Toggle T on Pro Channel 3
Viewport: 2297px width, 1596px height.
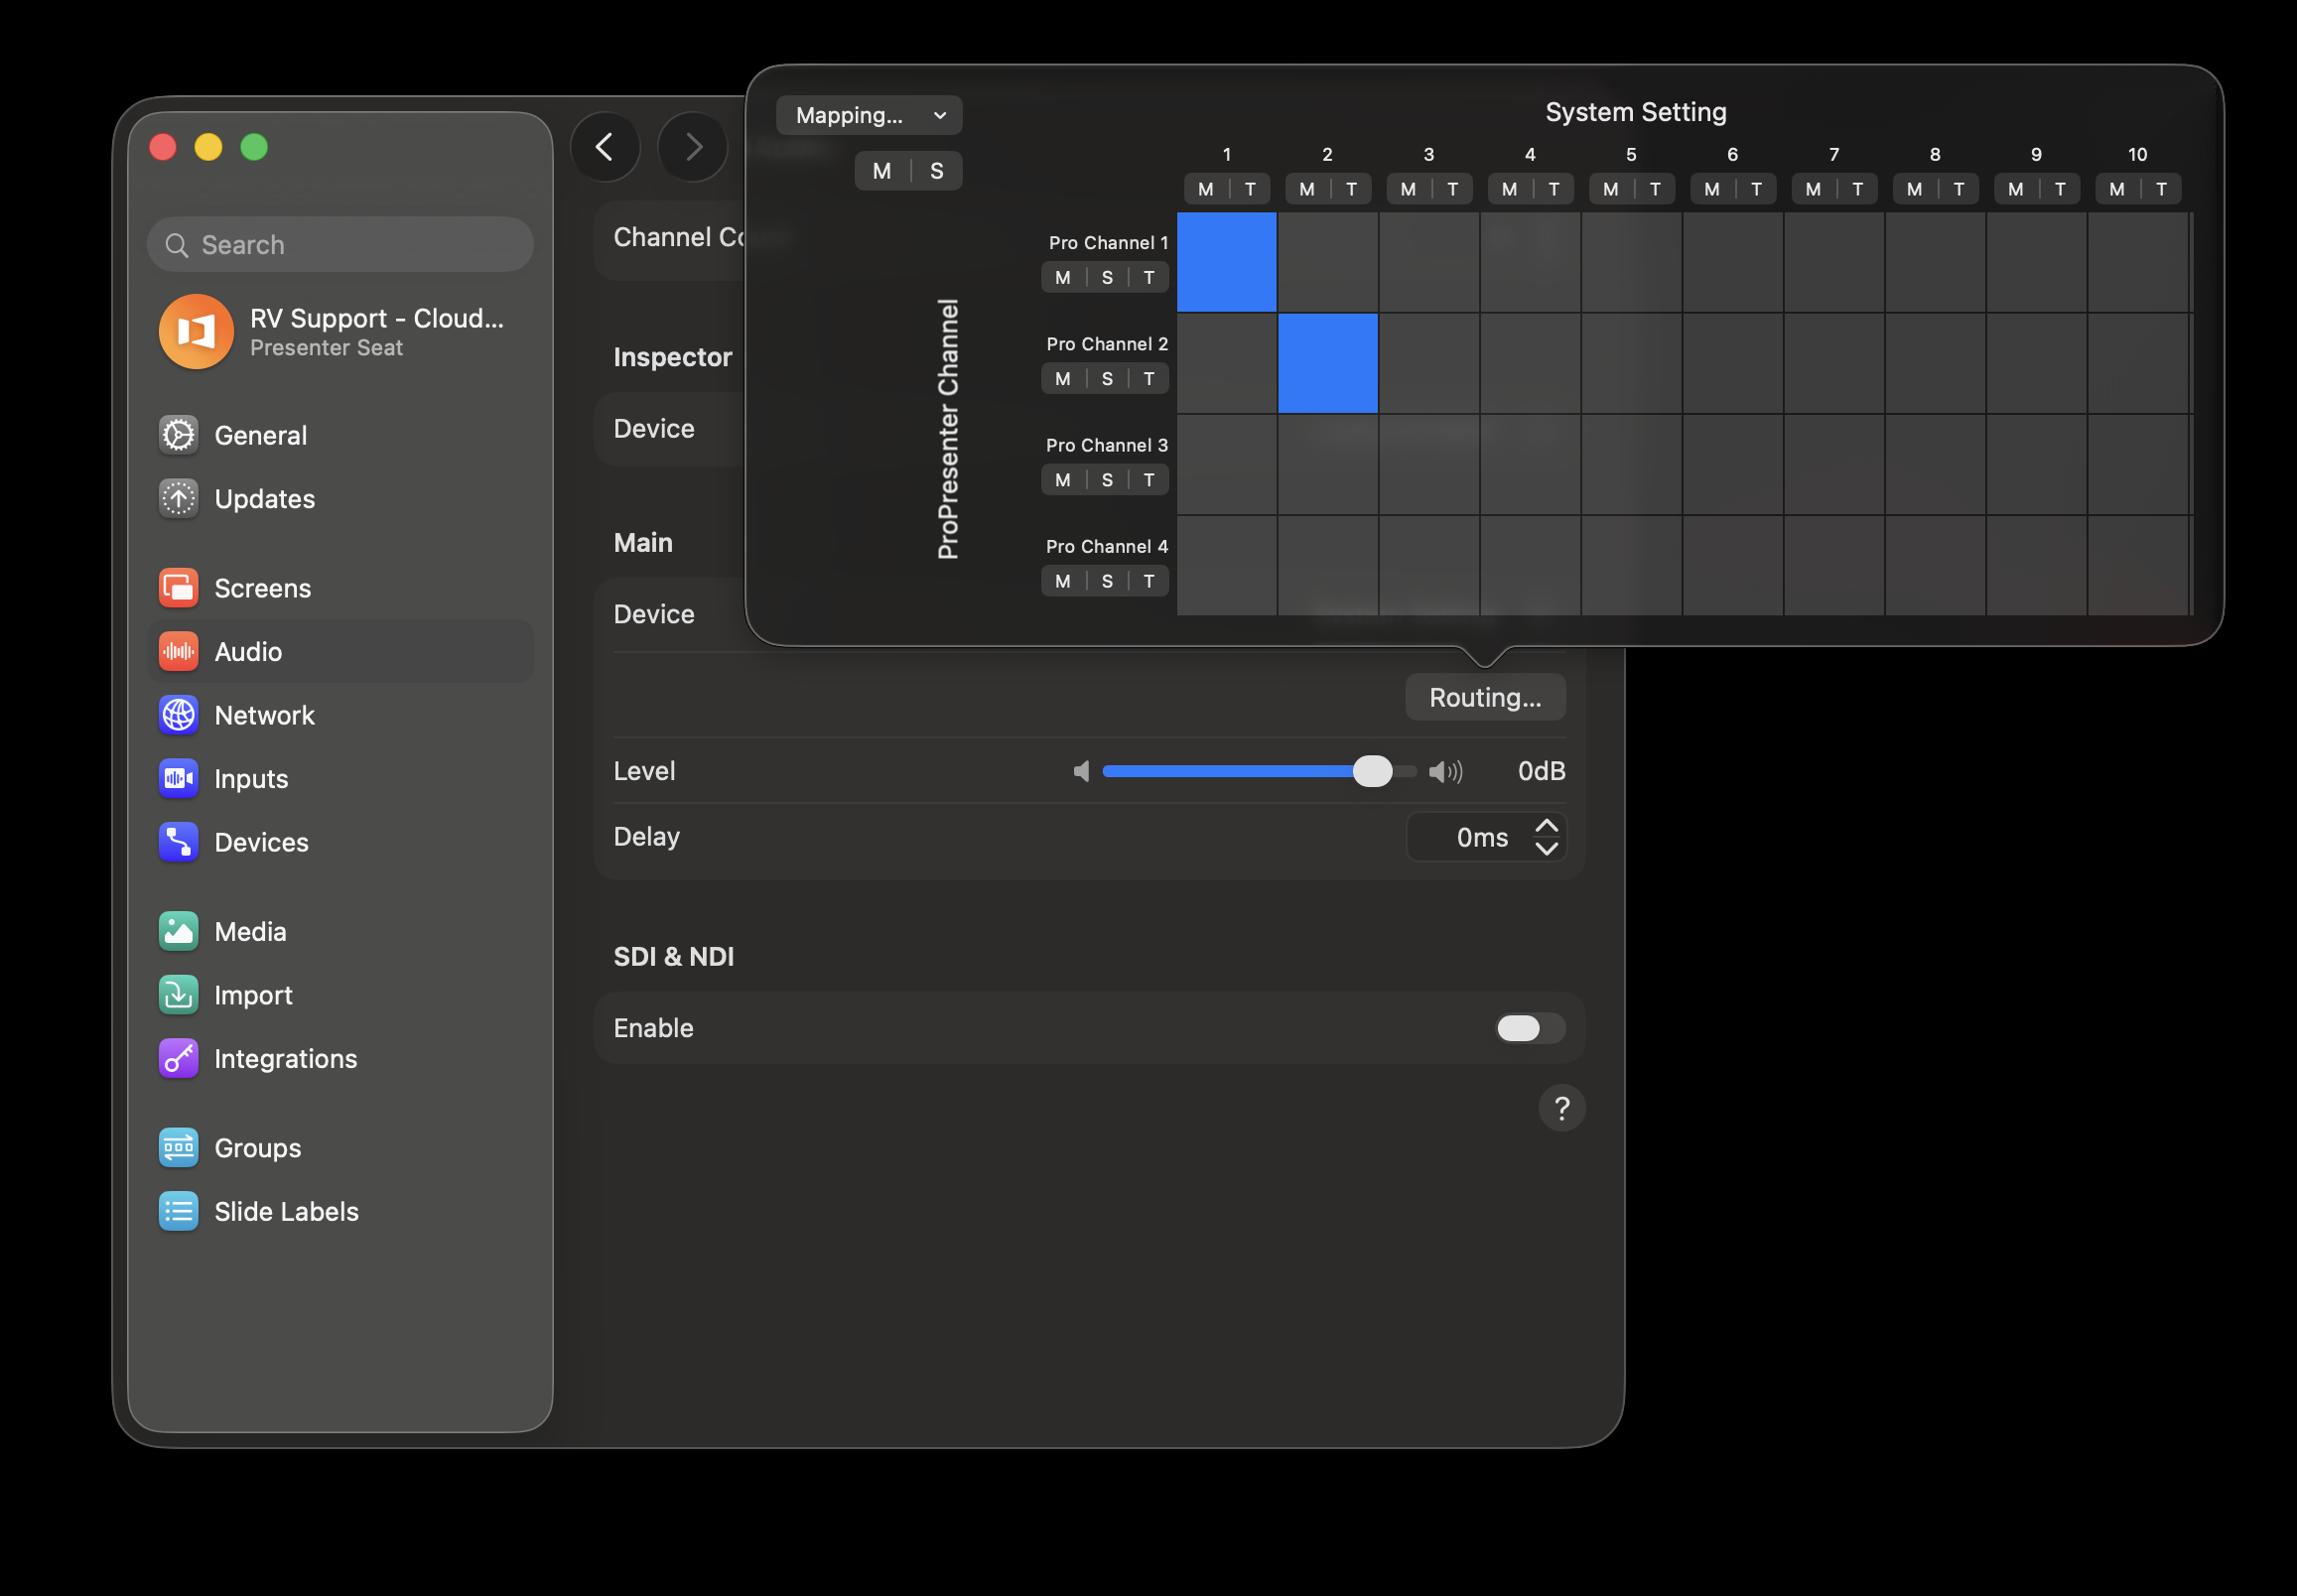(1149, 480)
